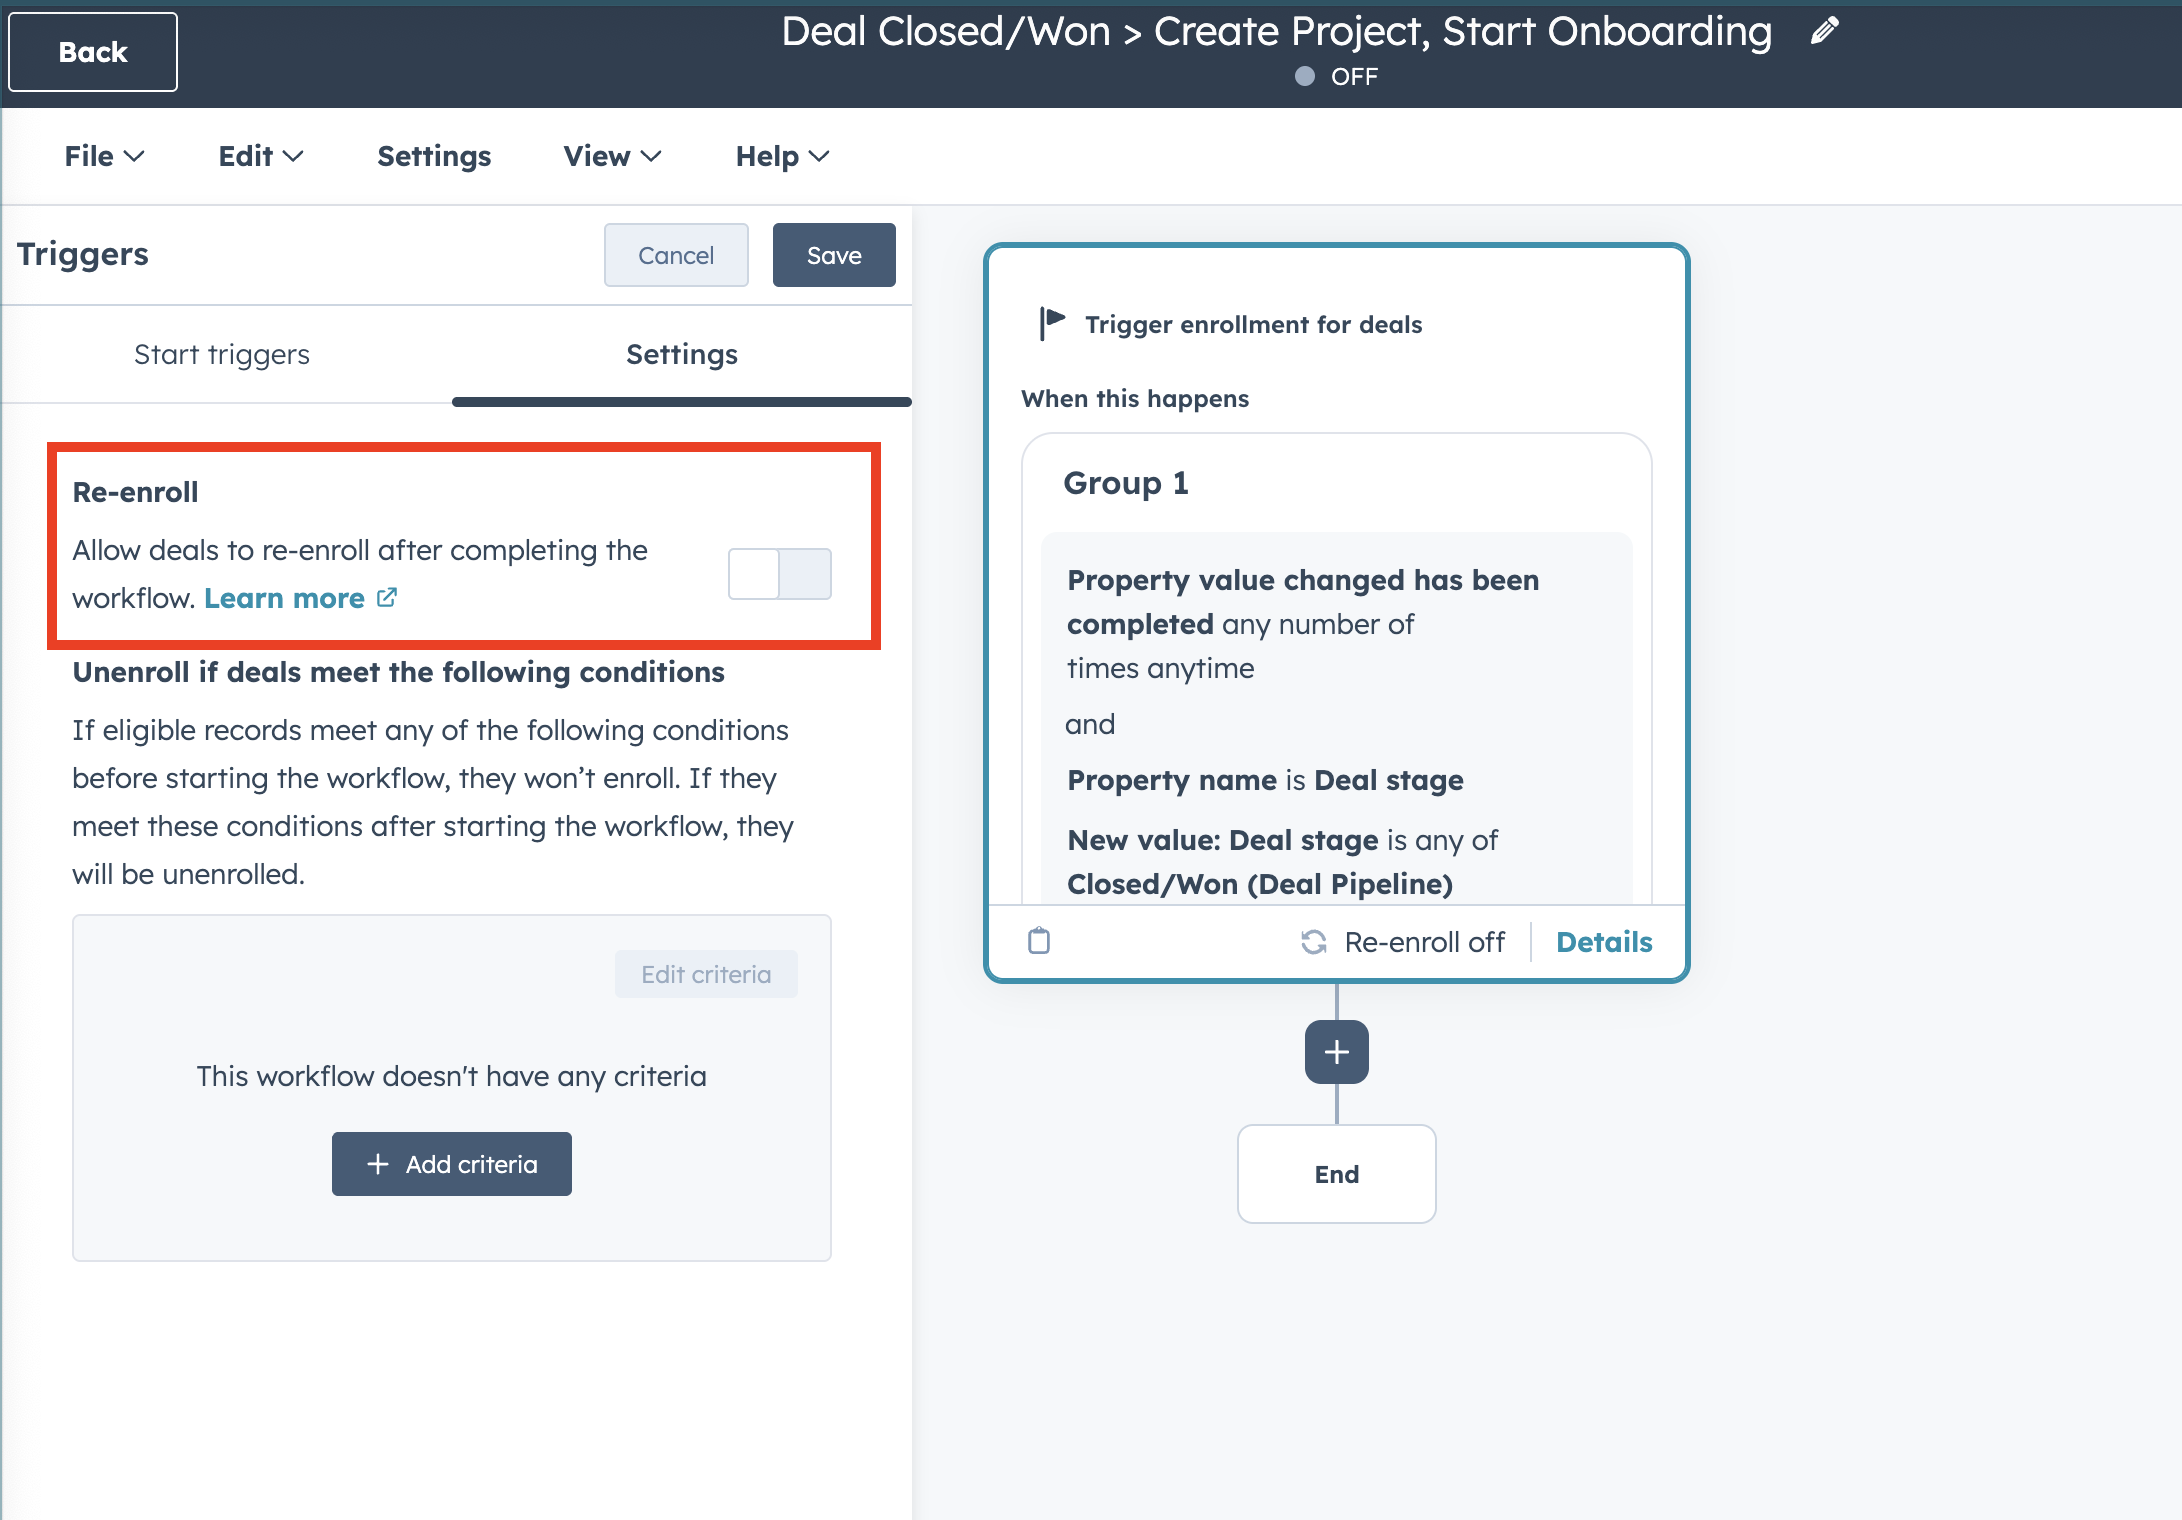Open Settings in the menu bar
Viewport: 2182px width, 1520px height.
[x=434, y=156]
